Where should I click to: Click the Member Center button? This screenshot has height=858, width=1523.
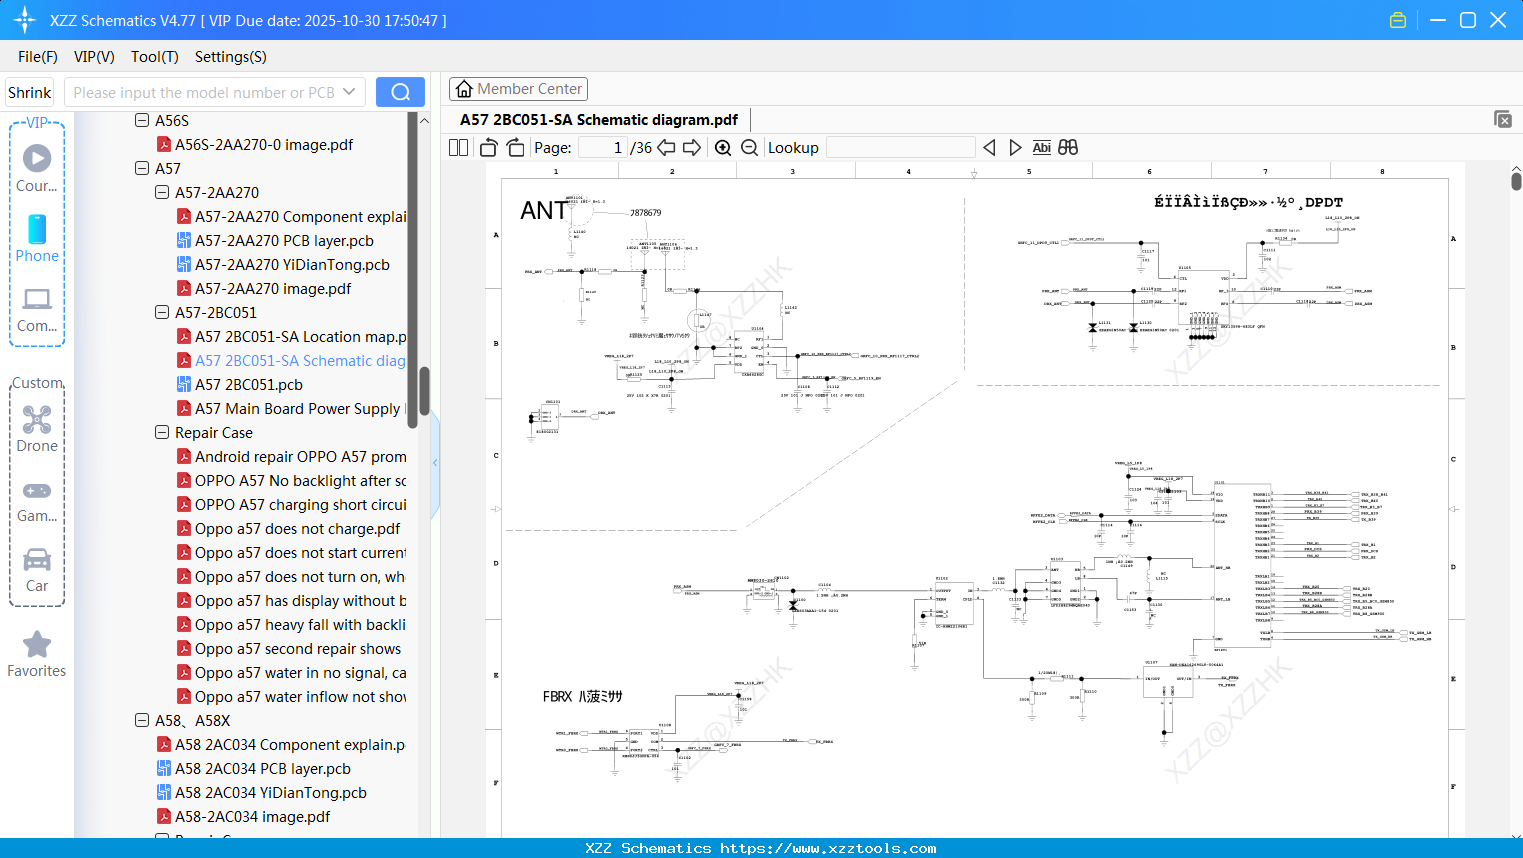[x=518, y=89]
